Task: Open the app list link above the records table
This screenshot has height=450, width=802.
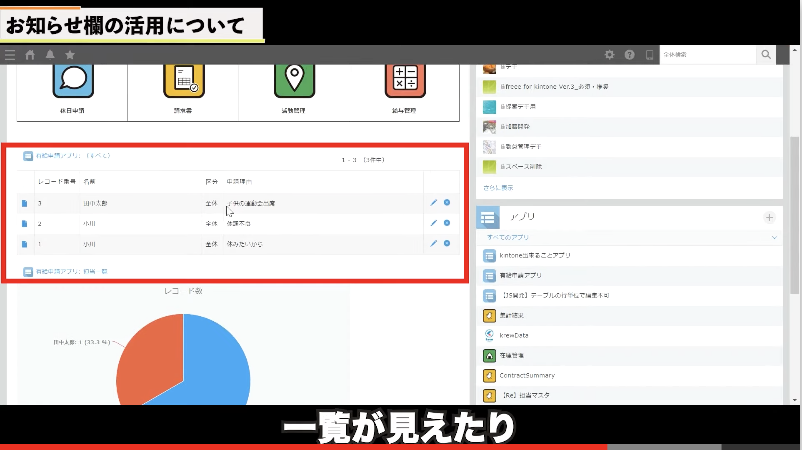Action: (x=73, y=155)
